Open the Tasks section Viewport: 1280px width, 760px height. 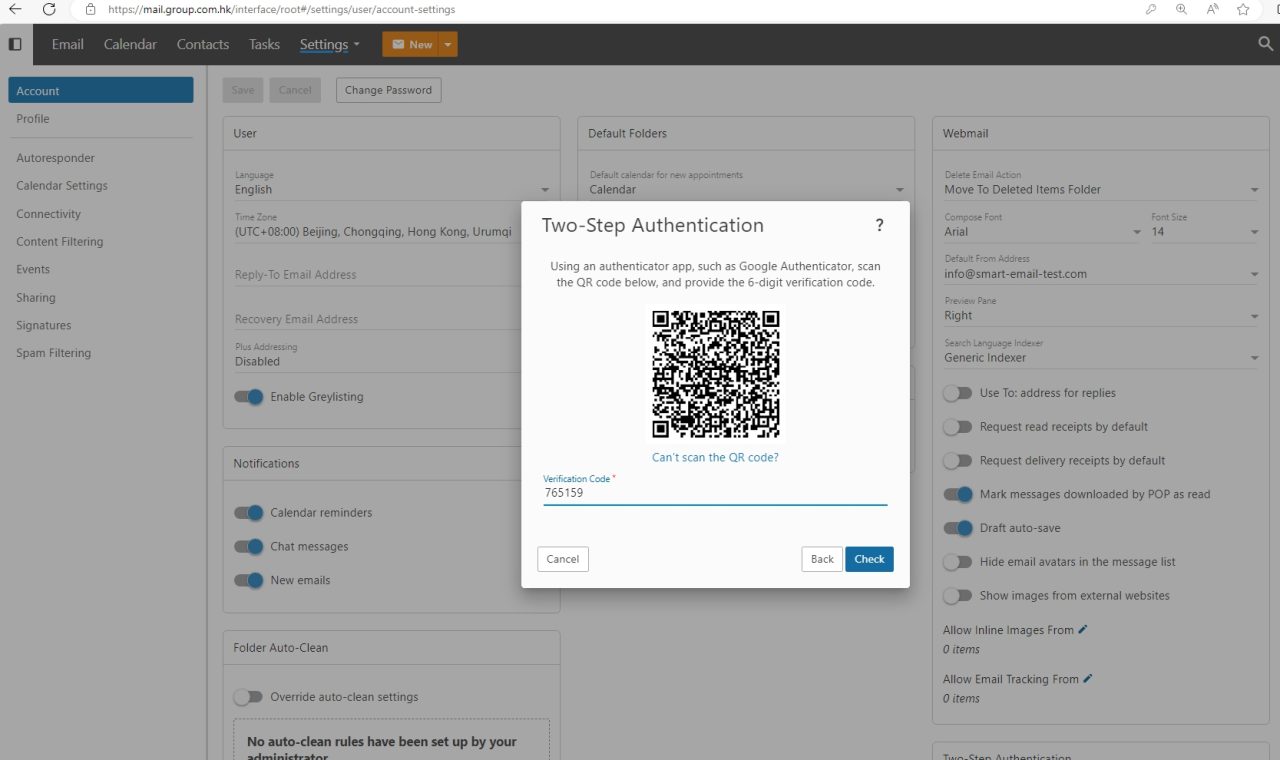(x=264, y=44)
